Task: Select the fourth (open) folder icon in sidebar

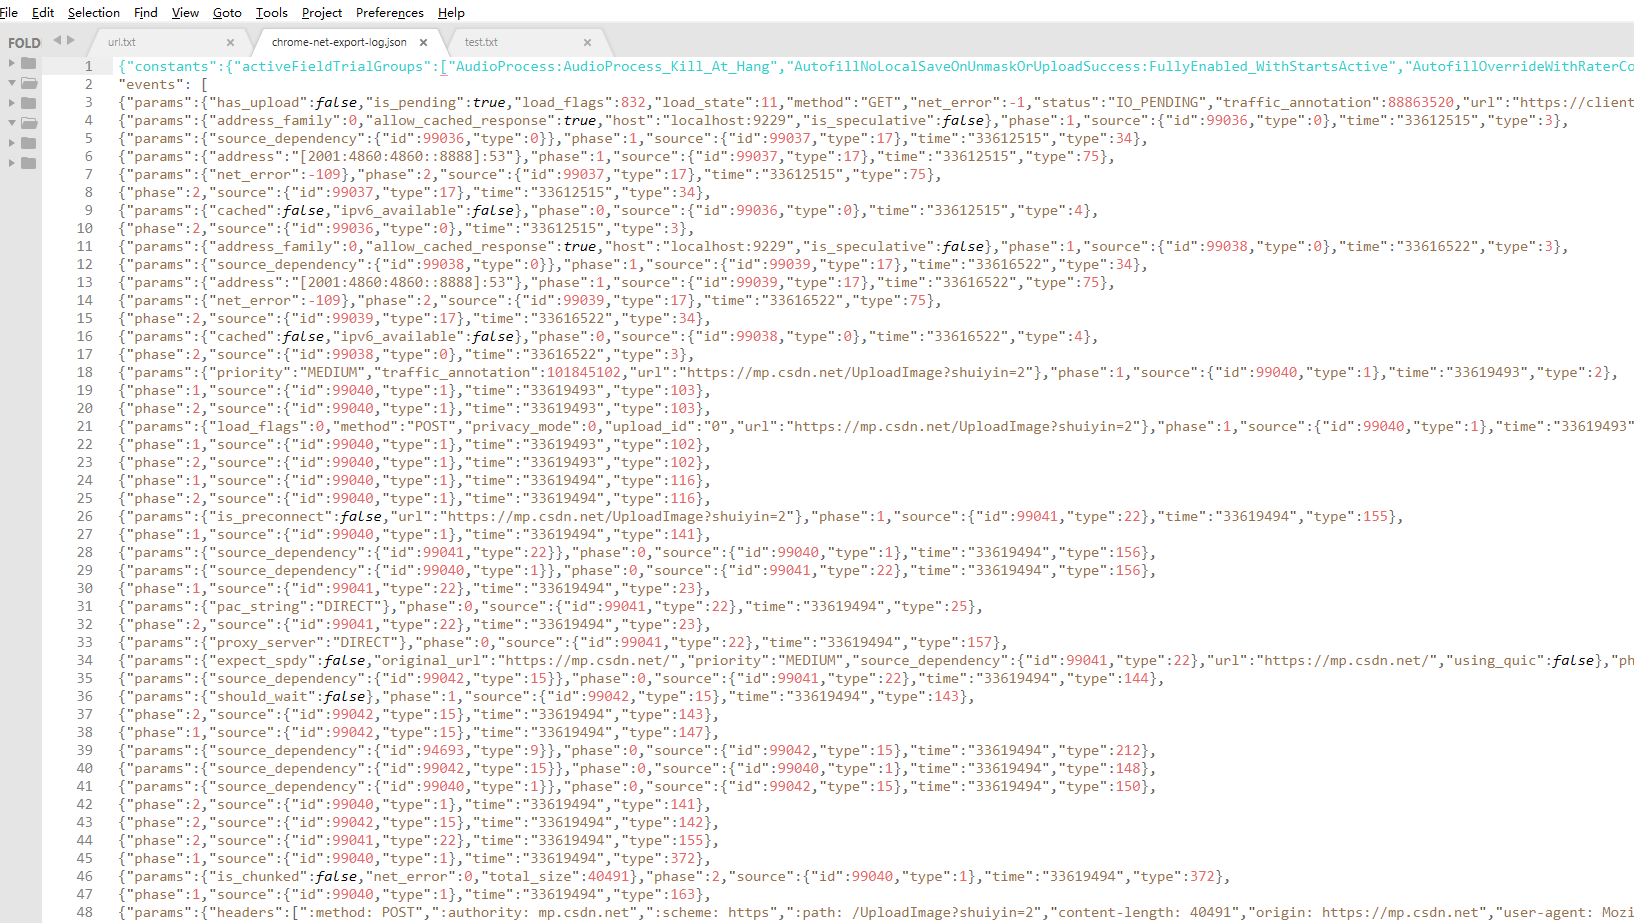Action: (x=29, y=123)
